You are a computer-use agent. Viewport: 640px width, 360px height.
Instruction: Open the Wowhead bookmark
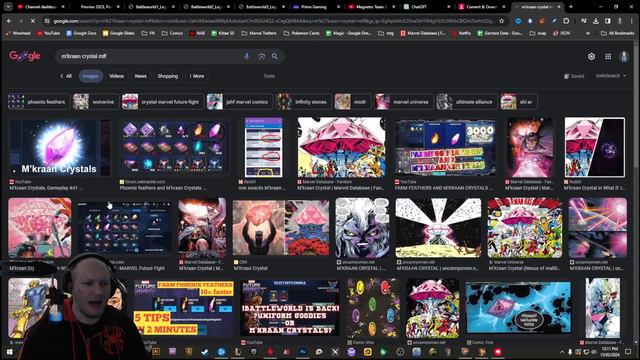[x=18, y=33]
